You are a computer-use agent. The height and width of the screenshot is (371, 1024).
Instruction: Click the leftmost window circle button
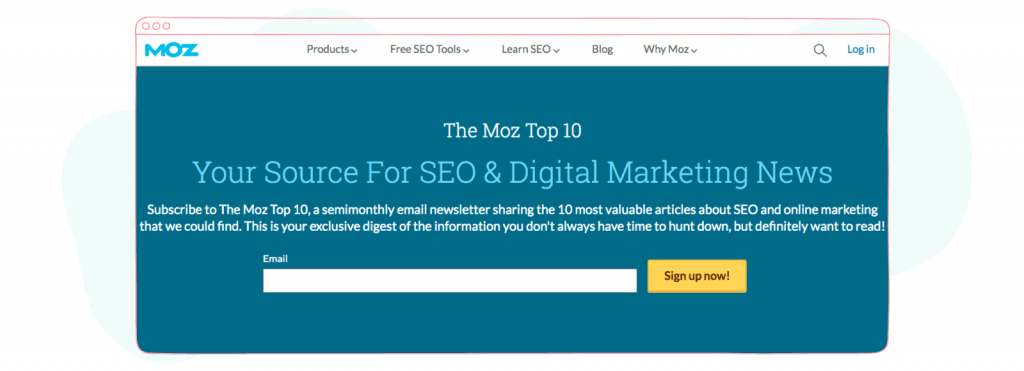tap(146, 26)
